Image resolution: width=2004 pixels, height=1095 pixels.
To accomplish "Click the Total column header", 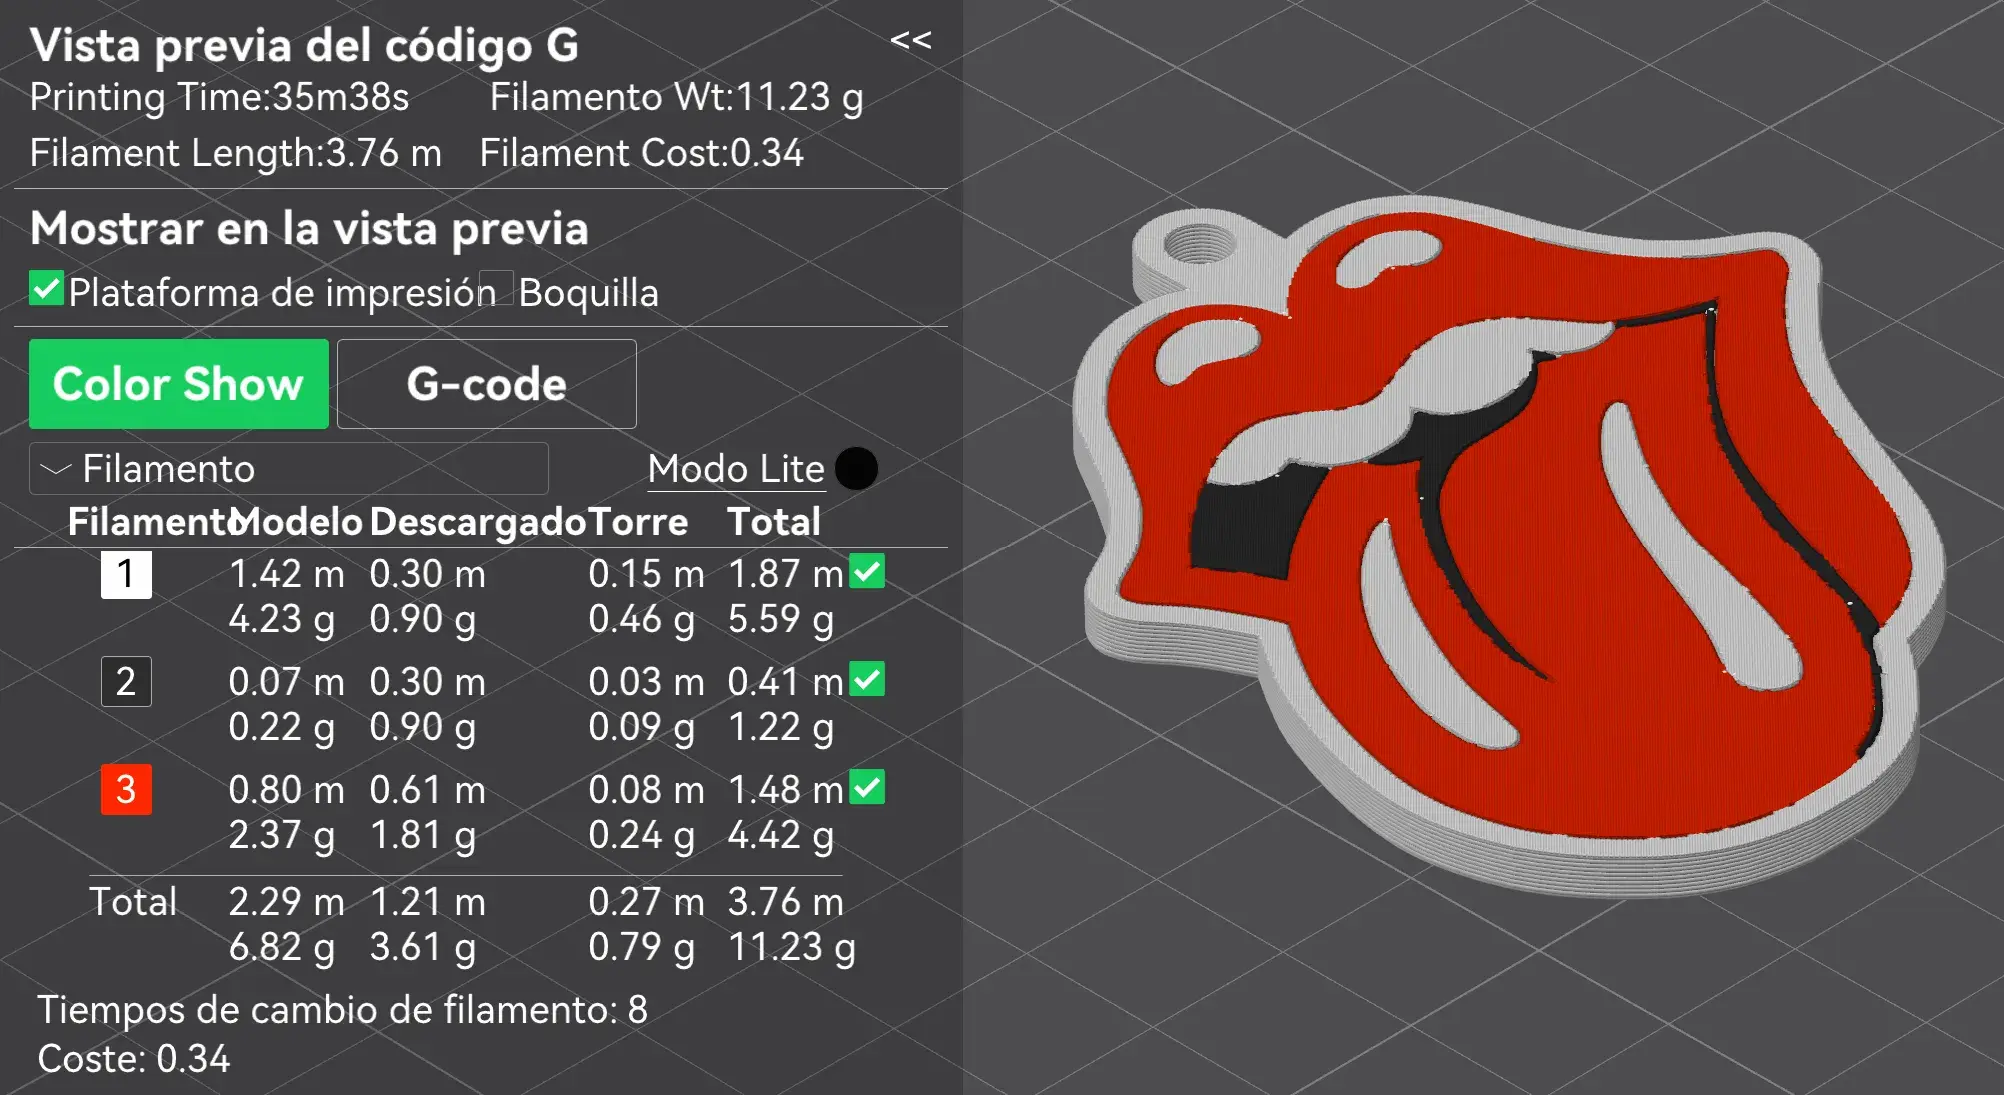I will click(774, 522).
